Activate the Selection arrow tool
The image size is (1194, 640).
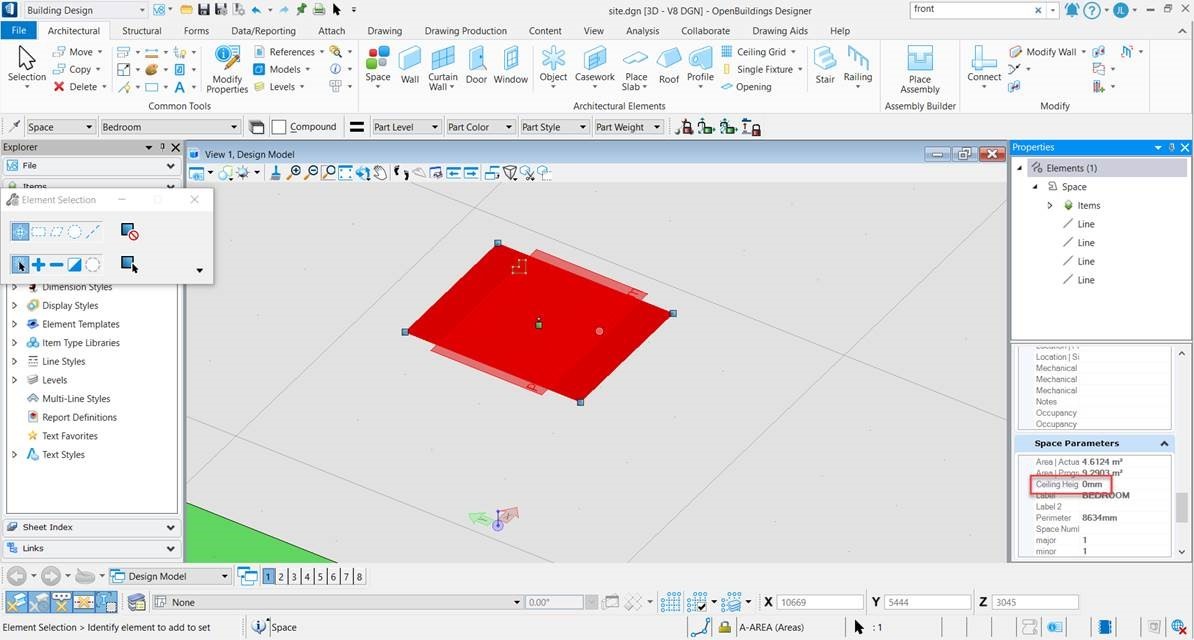(x=27, y=65)
